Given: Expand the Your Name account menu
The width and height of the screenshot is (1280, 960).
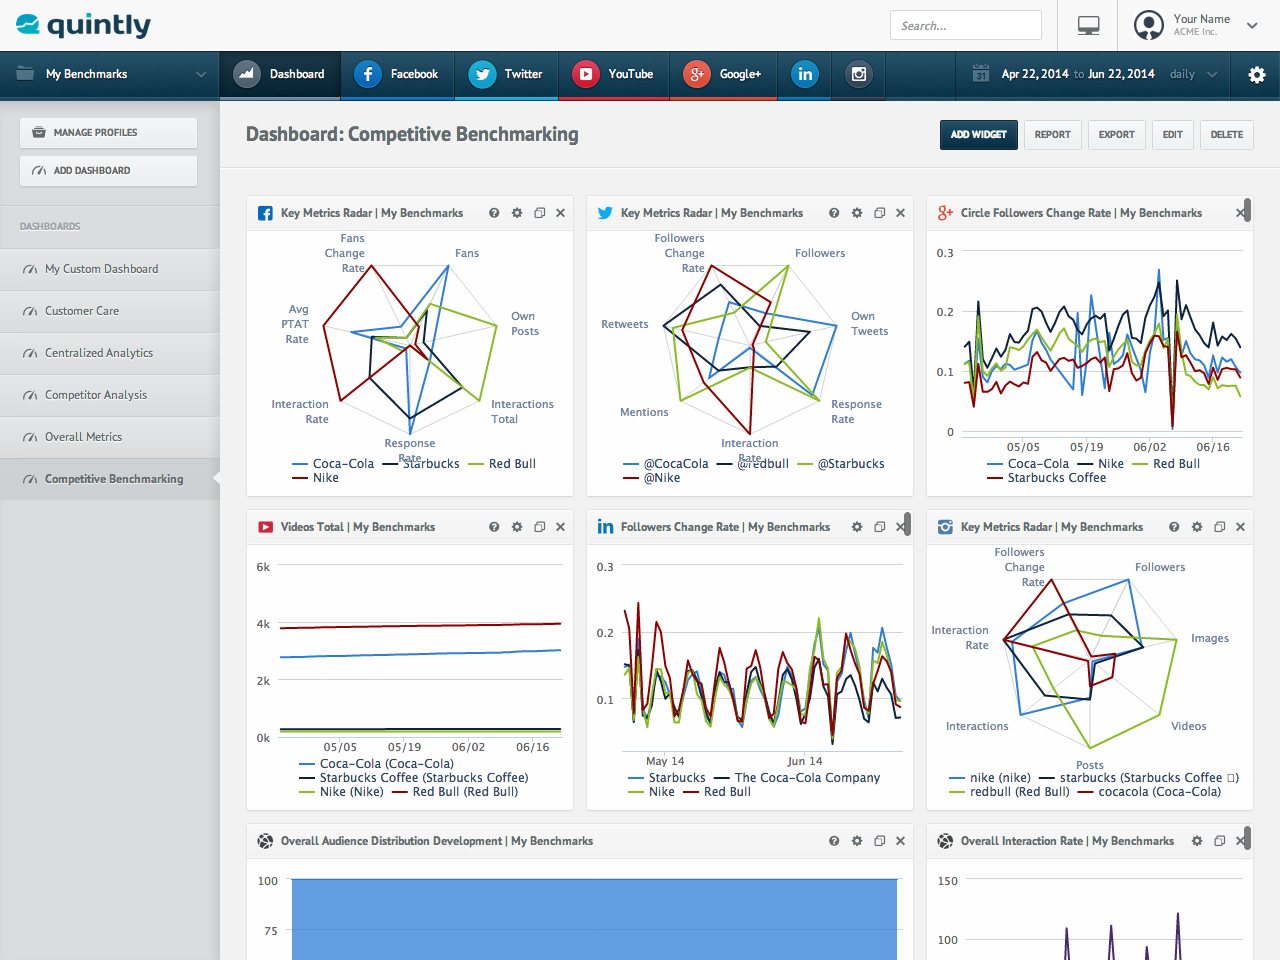Looking at the screenshot, I should click(1252, 26).
